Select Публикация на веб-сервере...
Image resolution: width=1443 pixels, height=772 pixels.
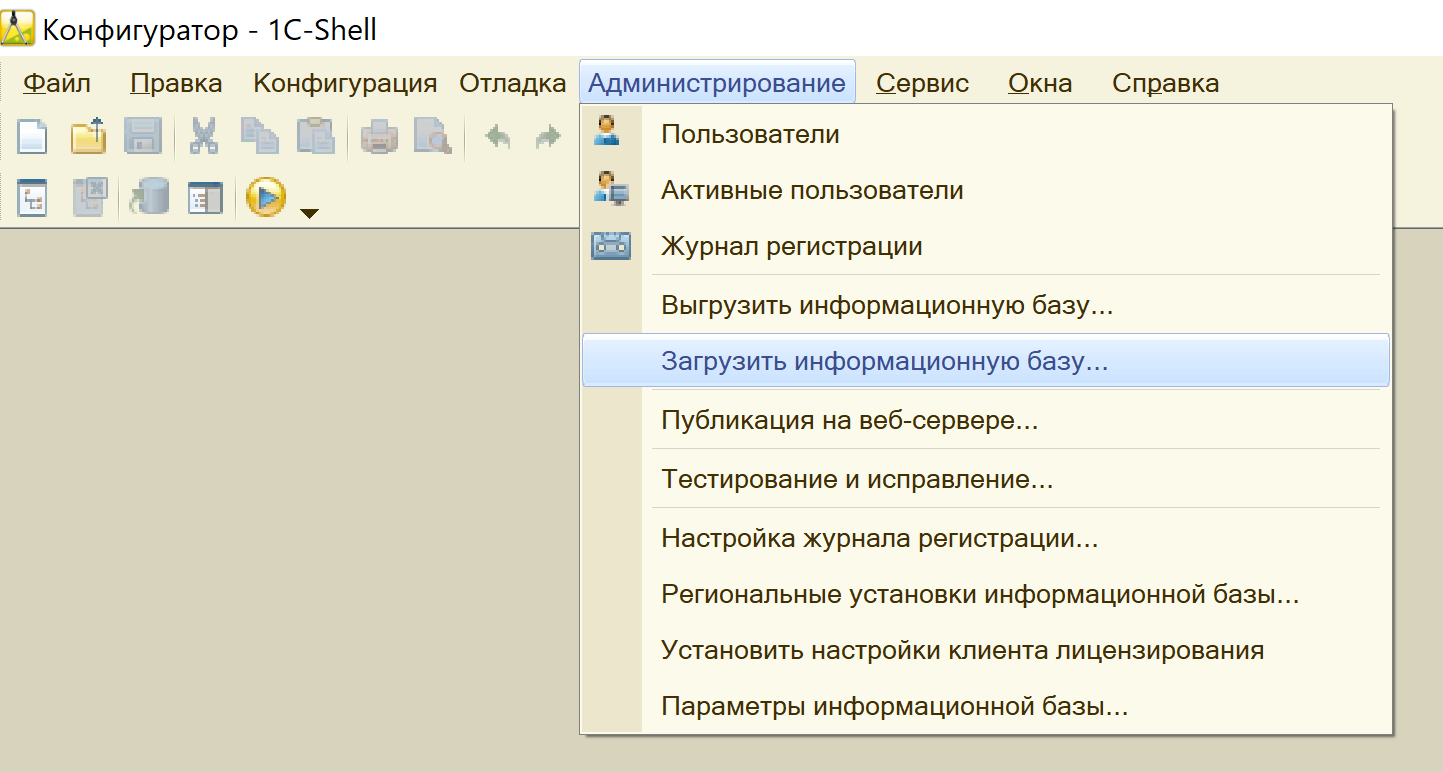click(x=986, y=420)
